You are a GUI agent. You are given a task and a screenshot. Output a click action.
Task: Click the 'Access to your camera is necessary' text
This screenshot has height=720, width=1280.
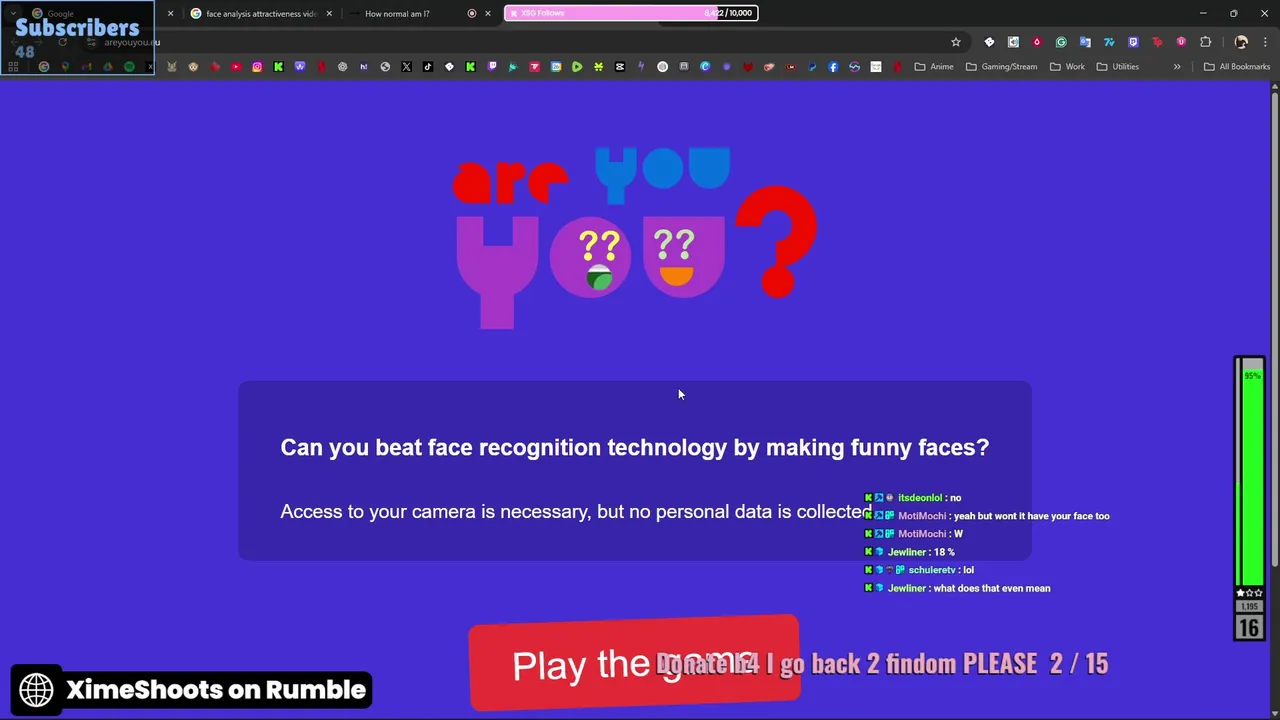[x=576, y=511]
